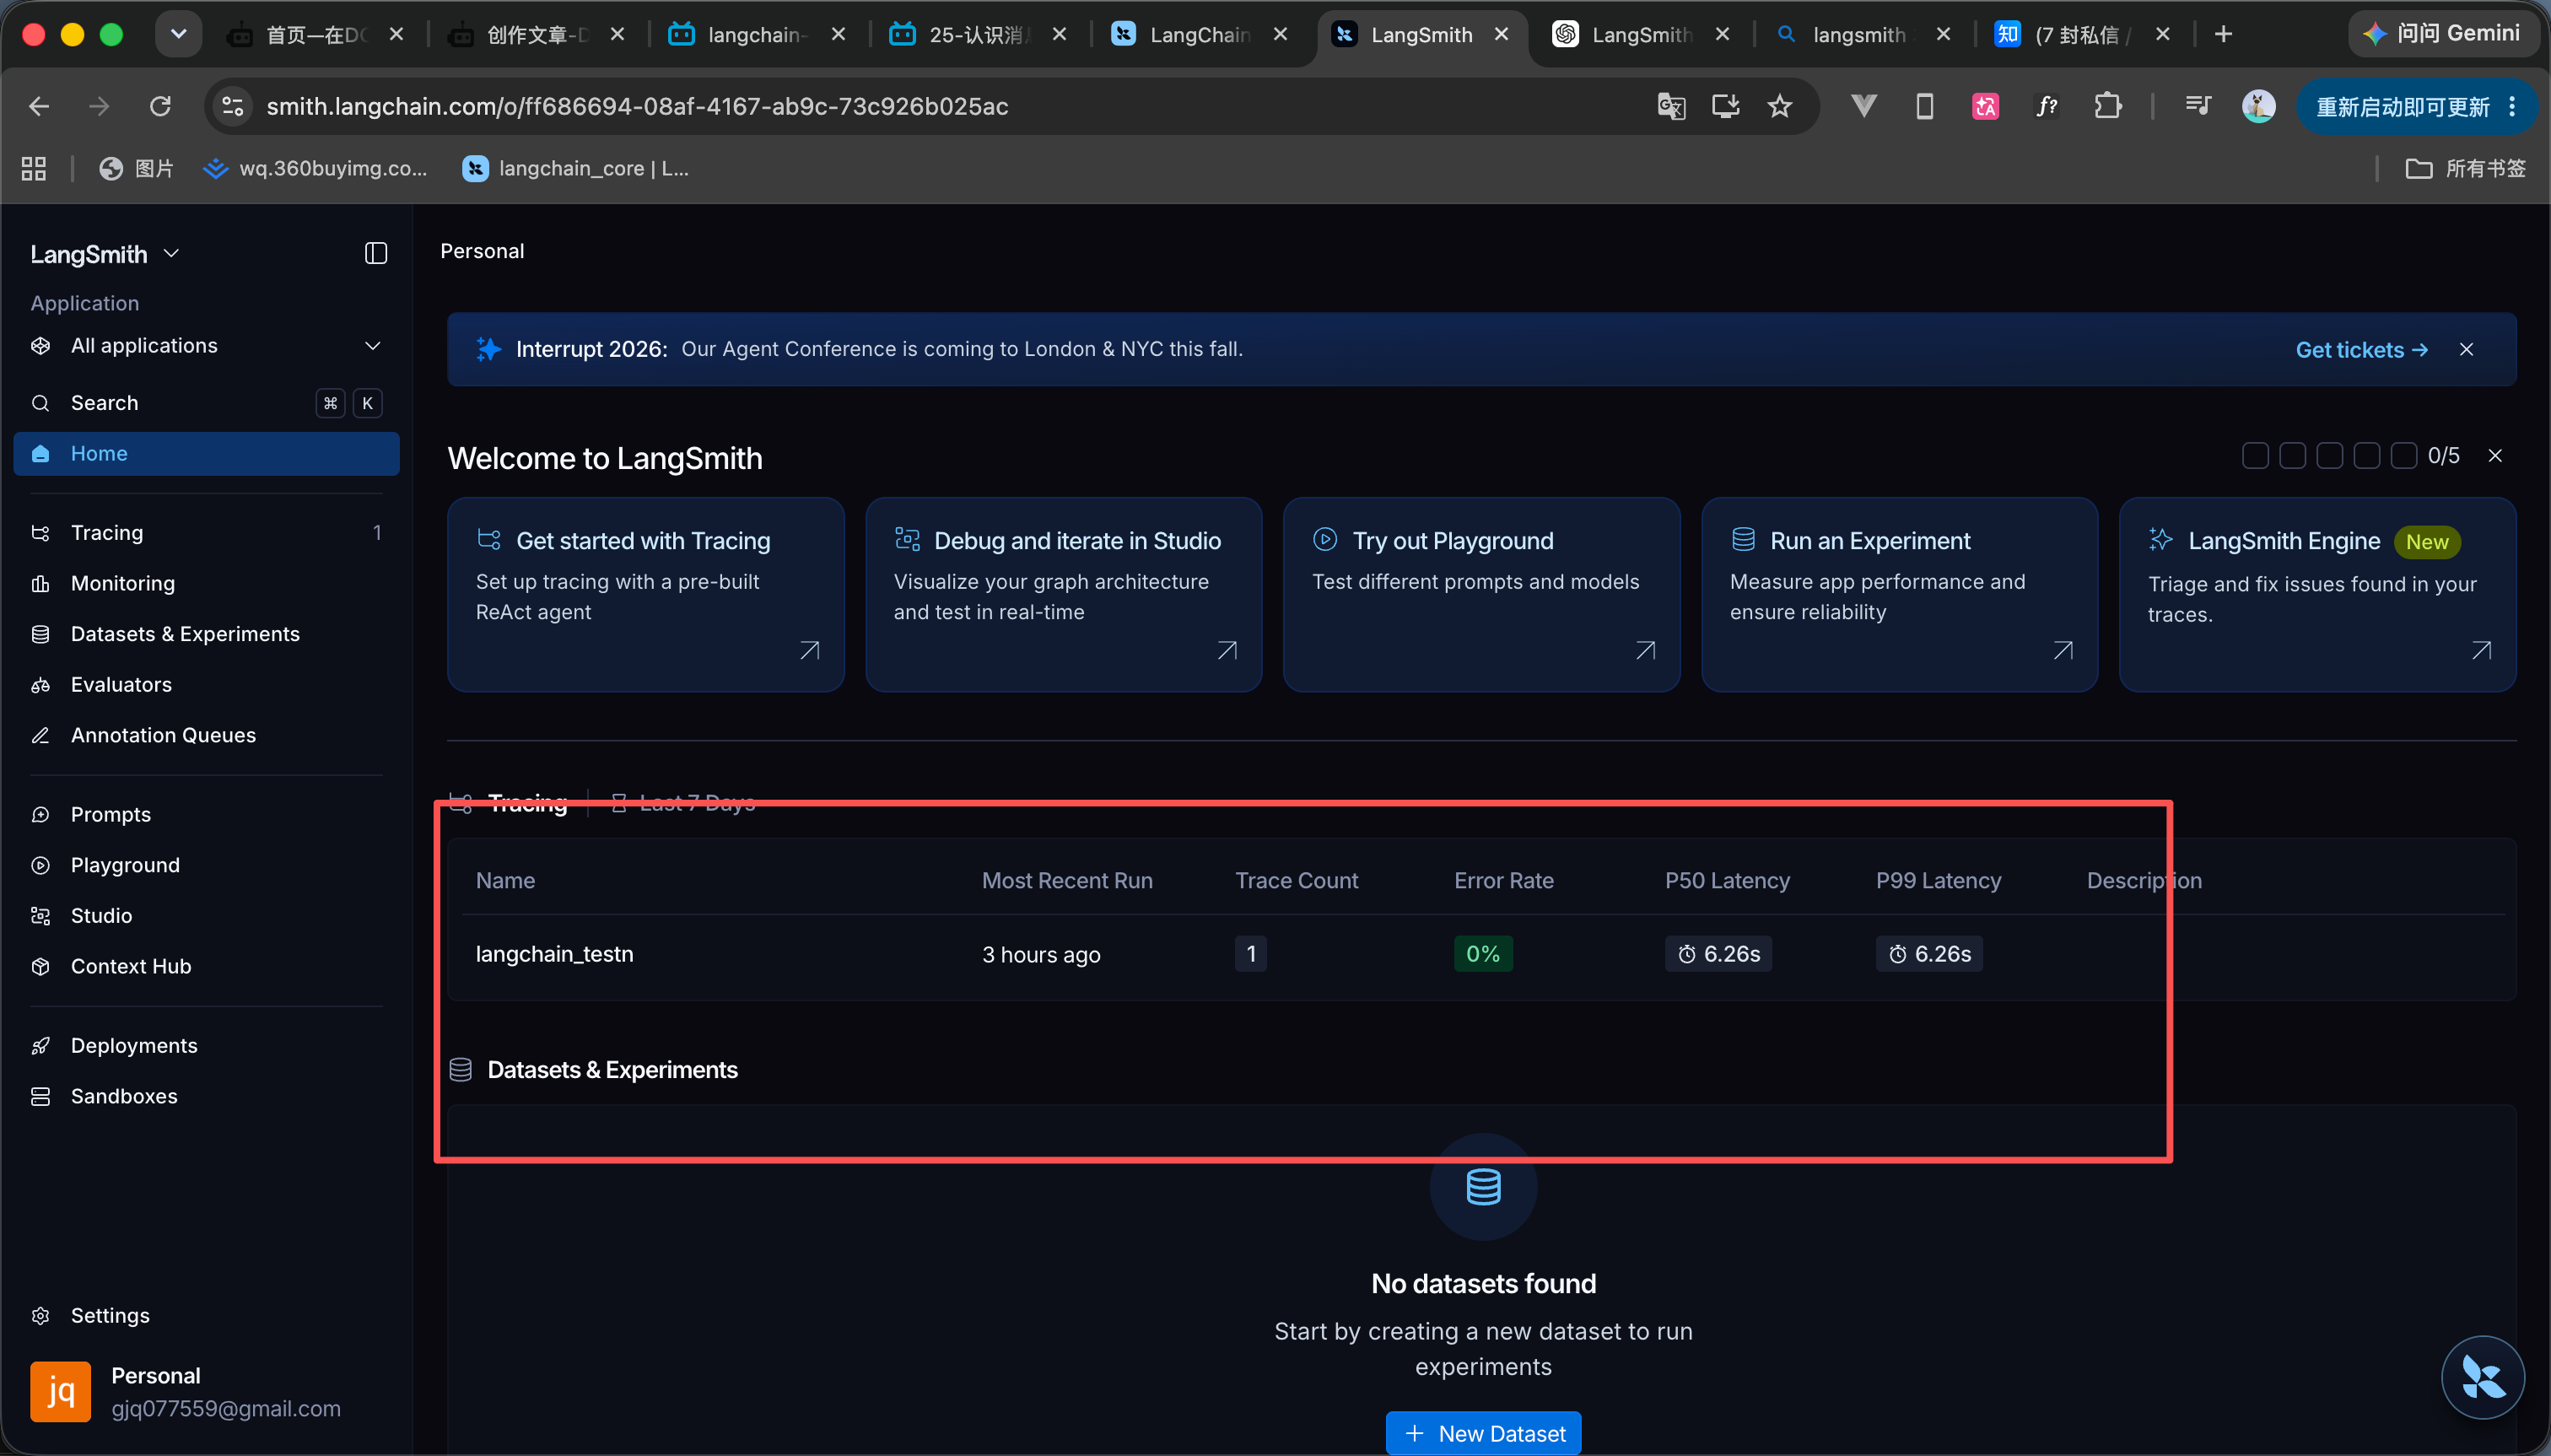Expand the All applications selector
This screenshot has height=1456, width=2551.
(206, 346)
